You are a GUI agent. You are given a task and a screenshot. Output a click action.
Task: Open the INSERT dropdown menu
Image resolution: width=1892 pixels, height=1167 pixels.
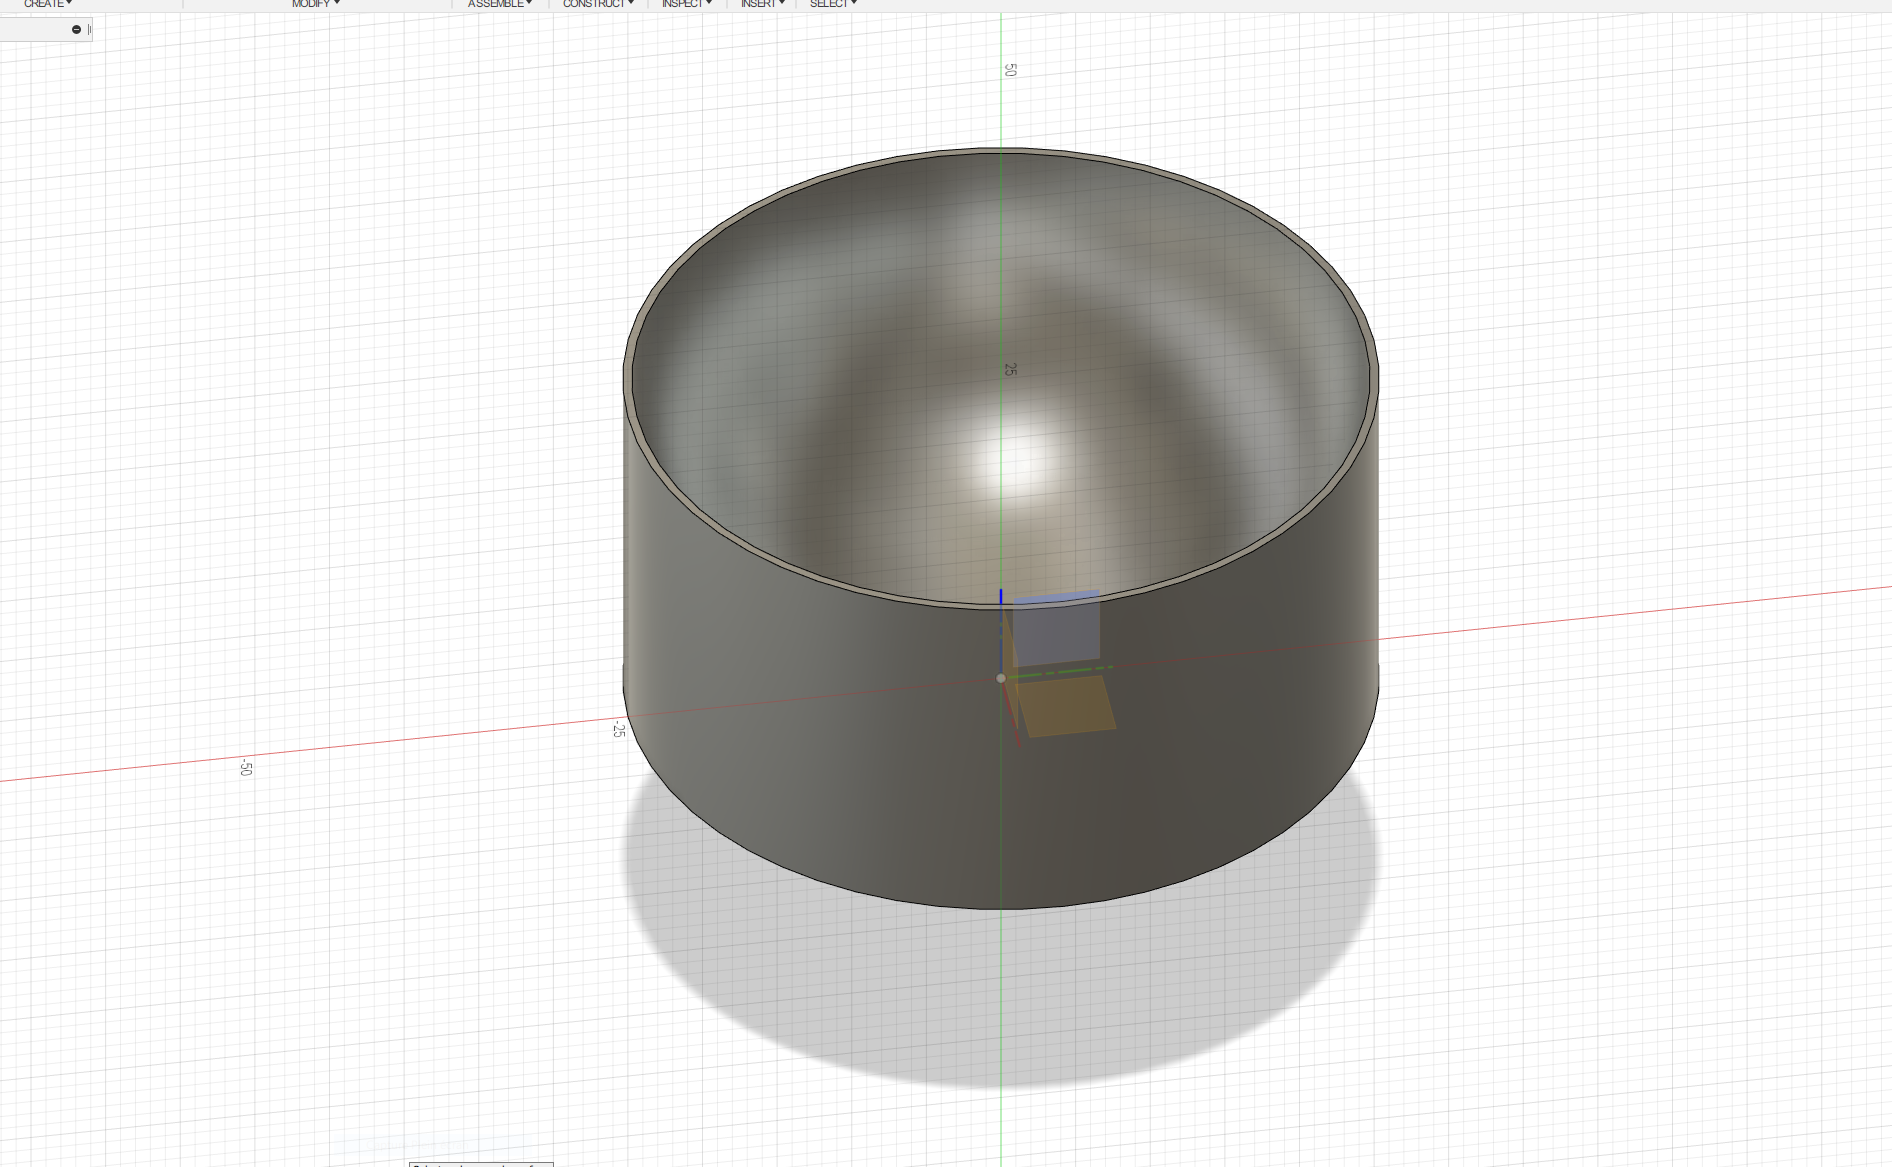(763, 4)
